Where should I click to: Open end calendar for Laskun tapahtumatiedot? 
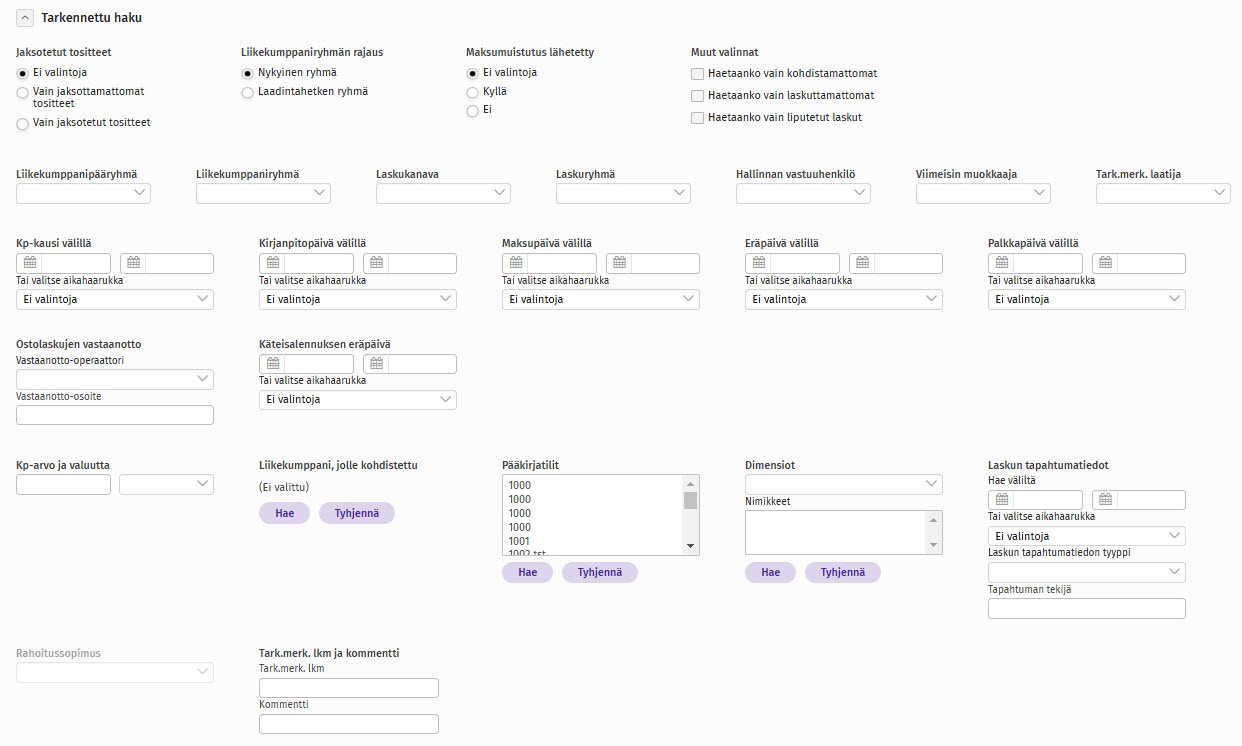(1105, 500)
